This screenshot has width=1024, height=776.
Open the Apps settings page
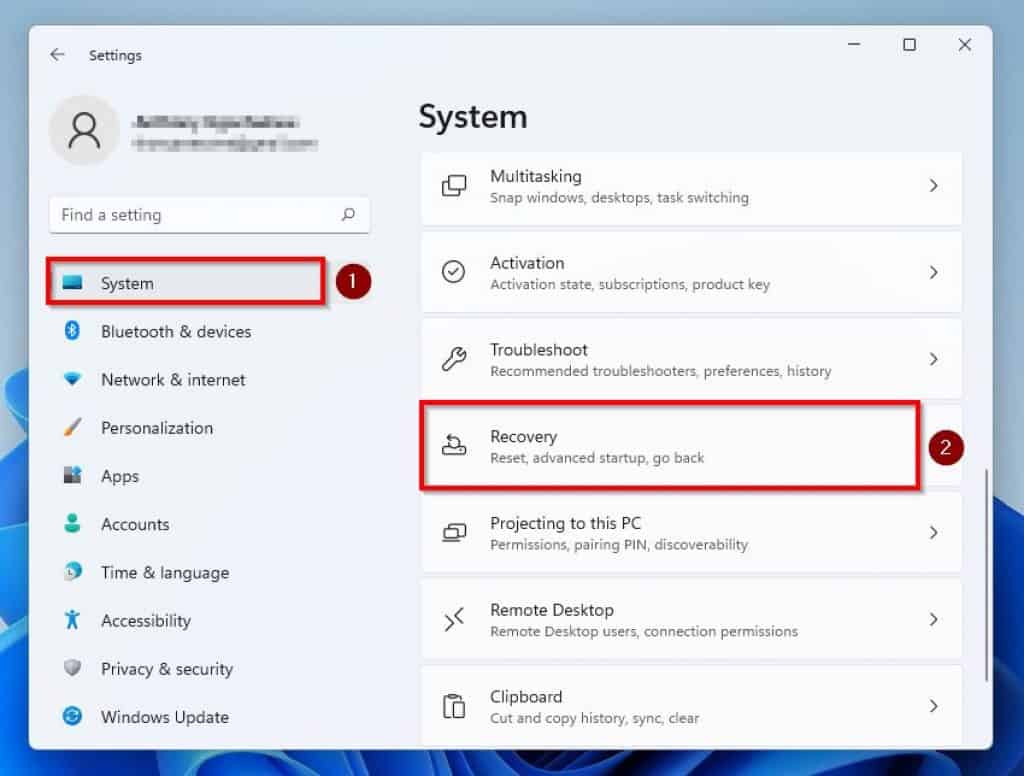[x=209, y=476]
